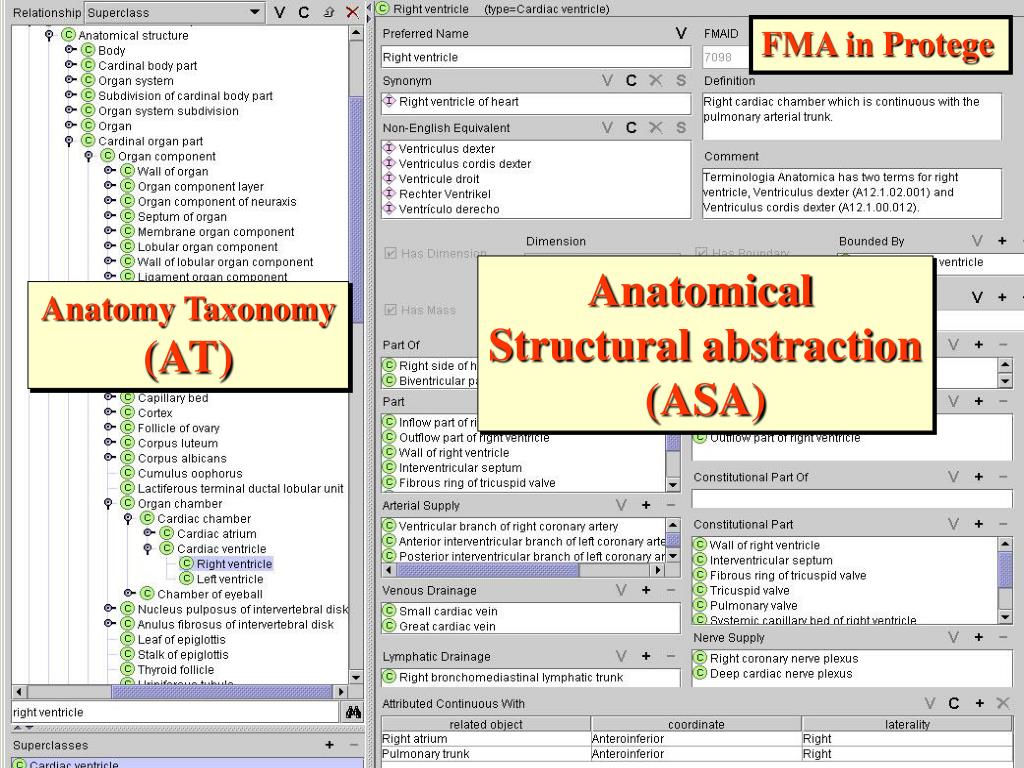Select Corpus luteum in the tree
The image size is (1024, 768).
point(178,443)
